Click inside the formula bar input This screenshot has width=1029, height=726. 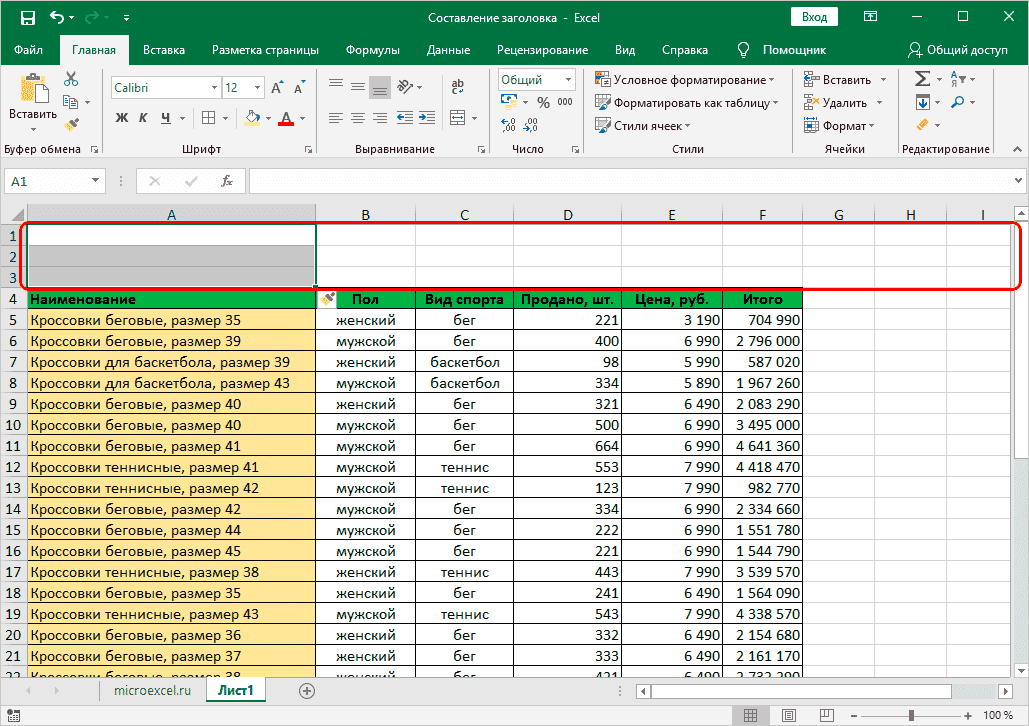point(630,181)
